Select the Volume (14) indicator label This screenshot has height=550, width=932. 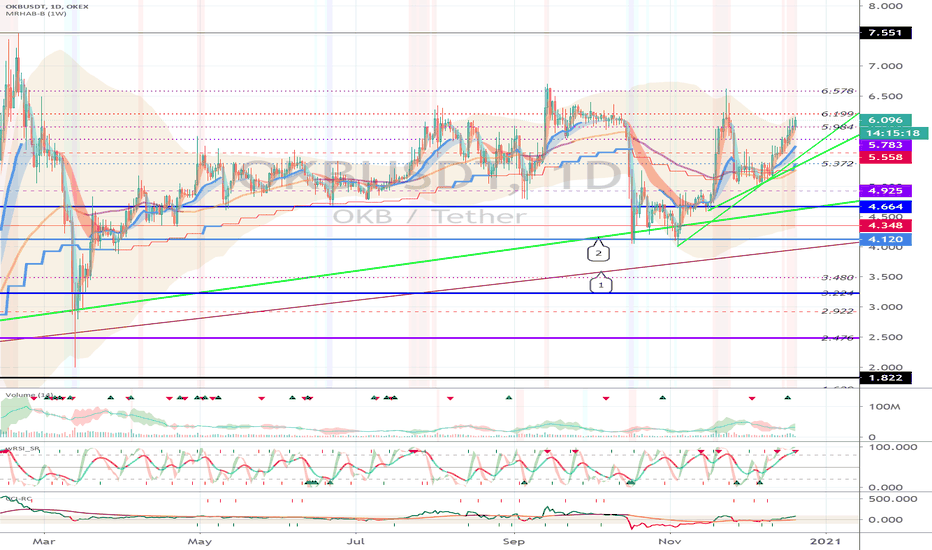30,395
